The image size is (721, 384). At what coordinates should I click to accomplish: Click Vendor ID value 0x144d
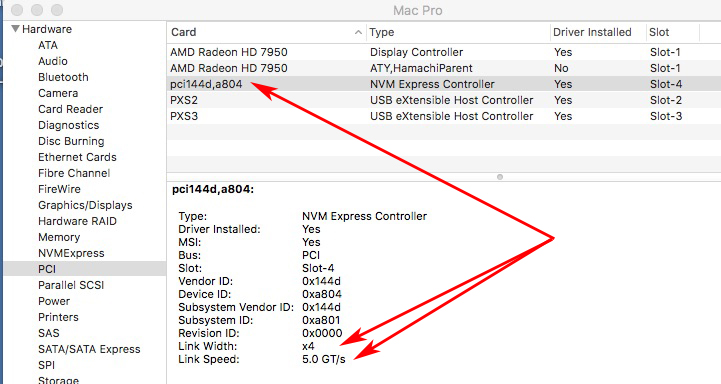coord(321,281)
